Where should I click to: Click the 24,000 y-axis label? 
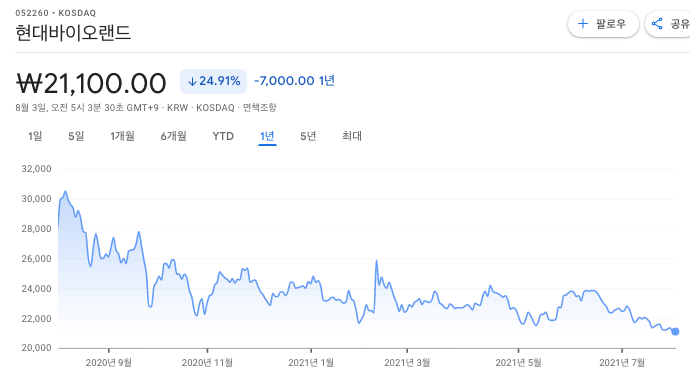[37, 289]
